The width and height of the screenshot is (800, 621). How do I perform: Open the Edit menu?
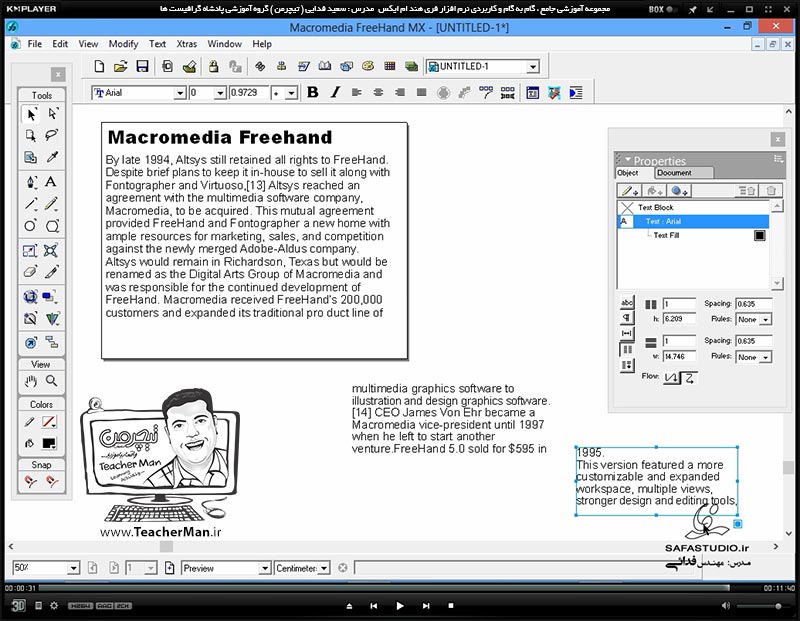coord(60,44)
